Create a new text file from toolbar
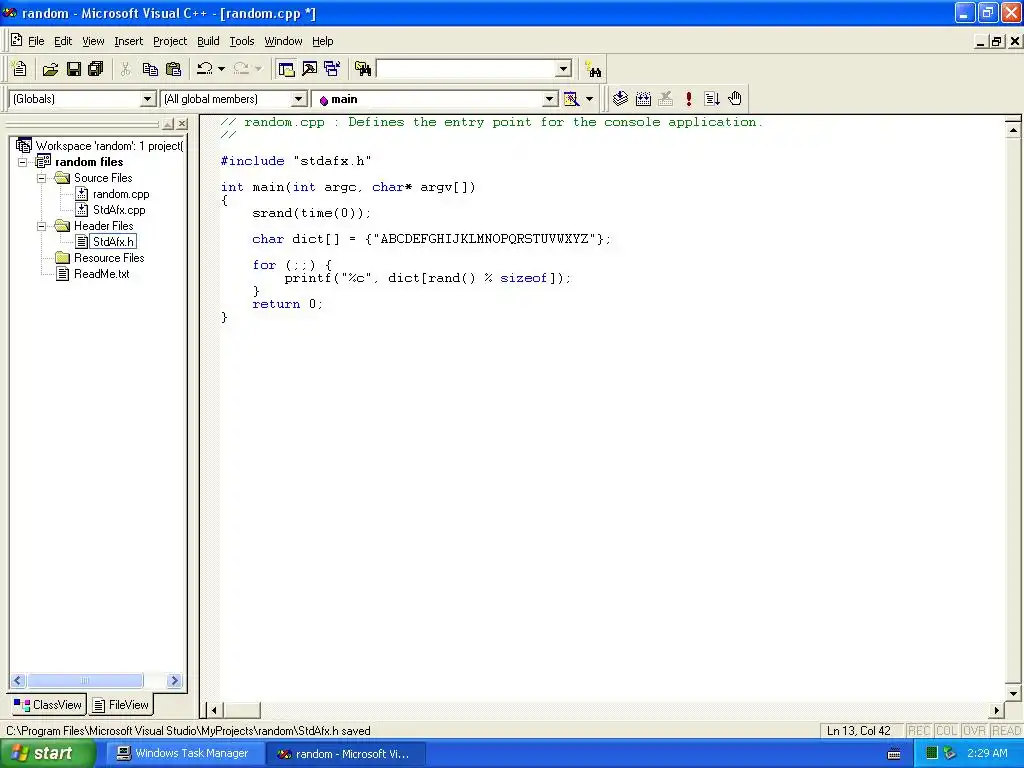 (20, 69)
